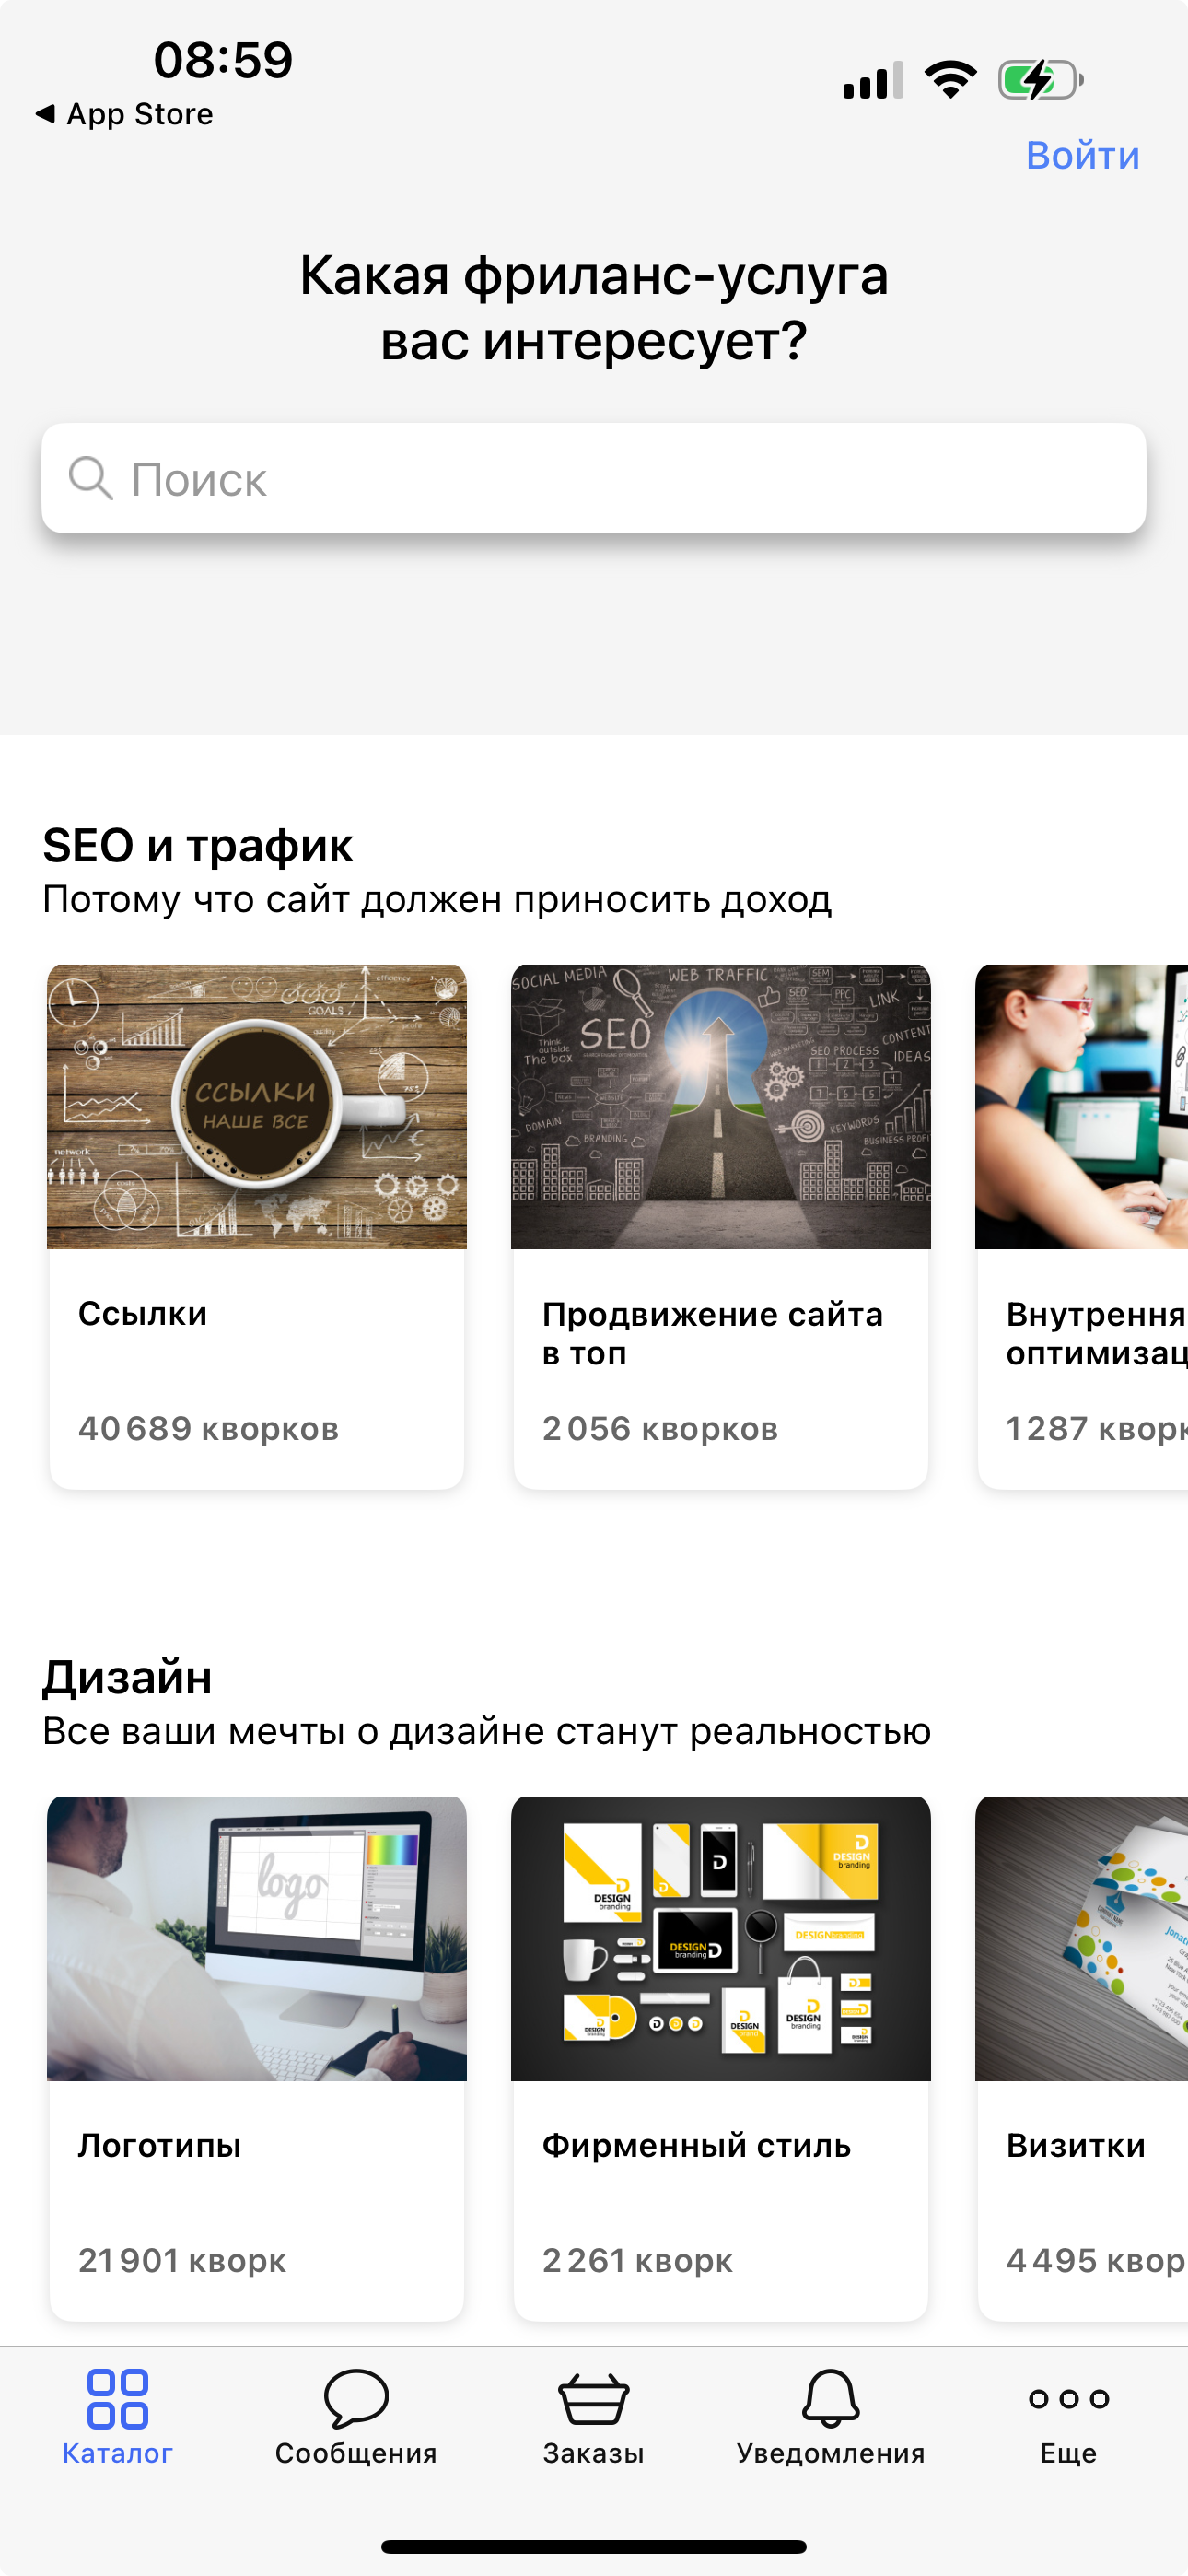This screenshot has width=1188, height=2576.
Task: Select Продвижение сайта в топ title
Action: pyautogui.click(x=713, y=1333)
